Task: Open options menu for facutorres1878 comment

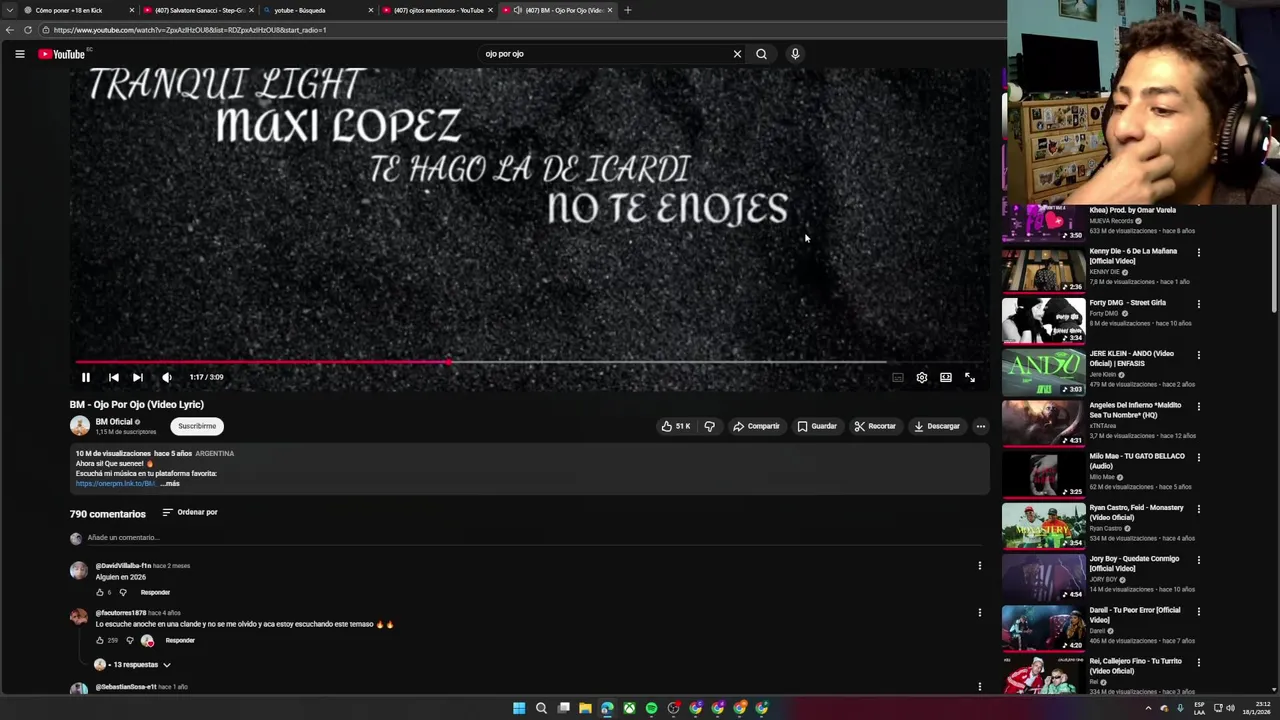Action: pyautogui.click(x=980, y=613)
